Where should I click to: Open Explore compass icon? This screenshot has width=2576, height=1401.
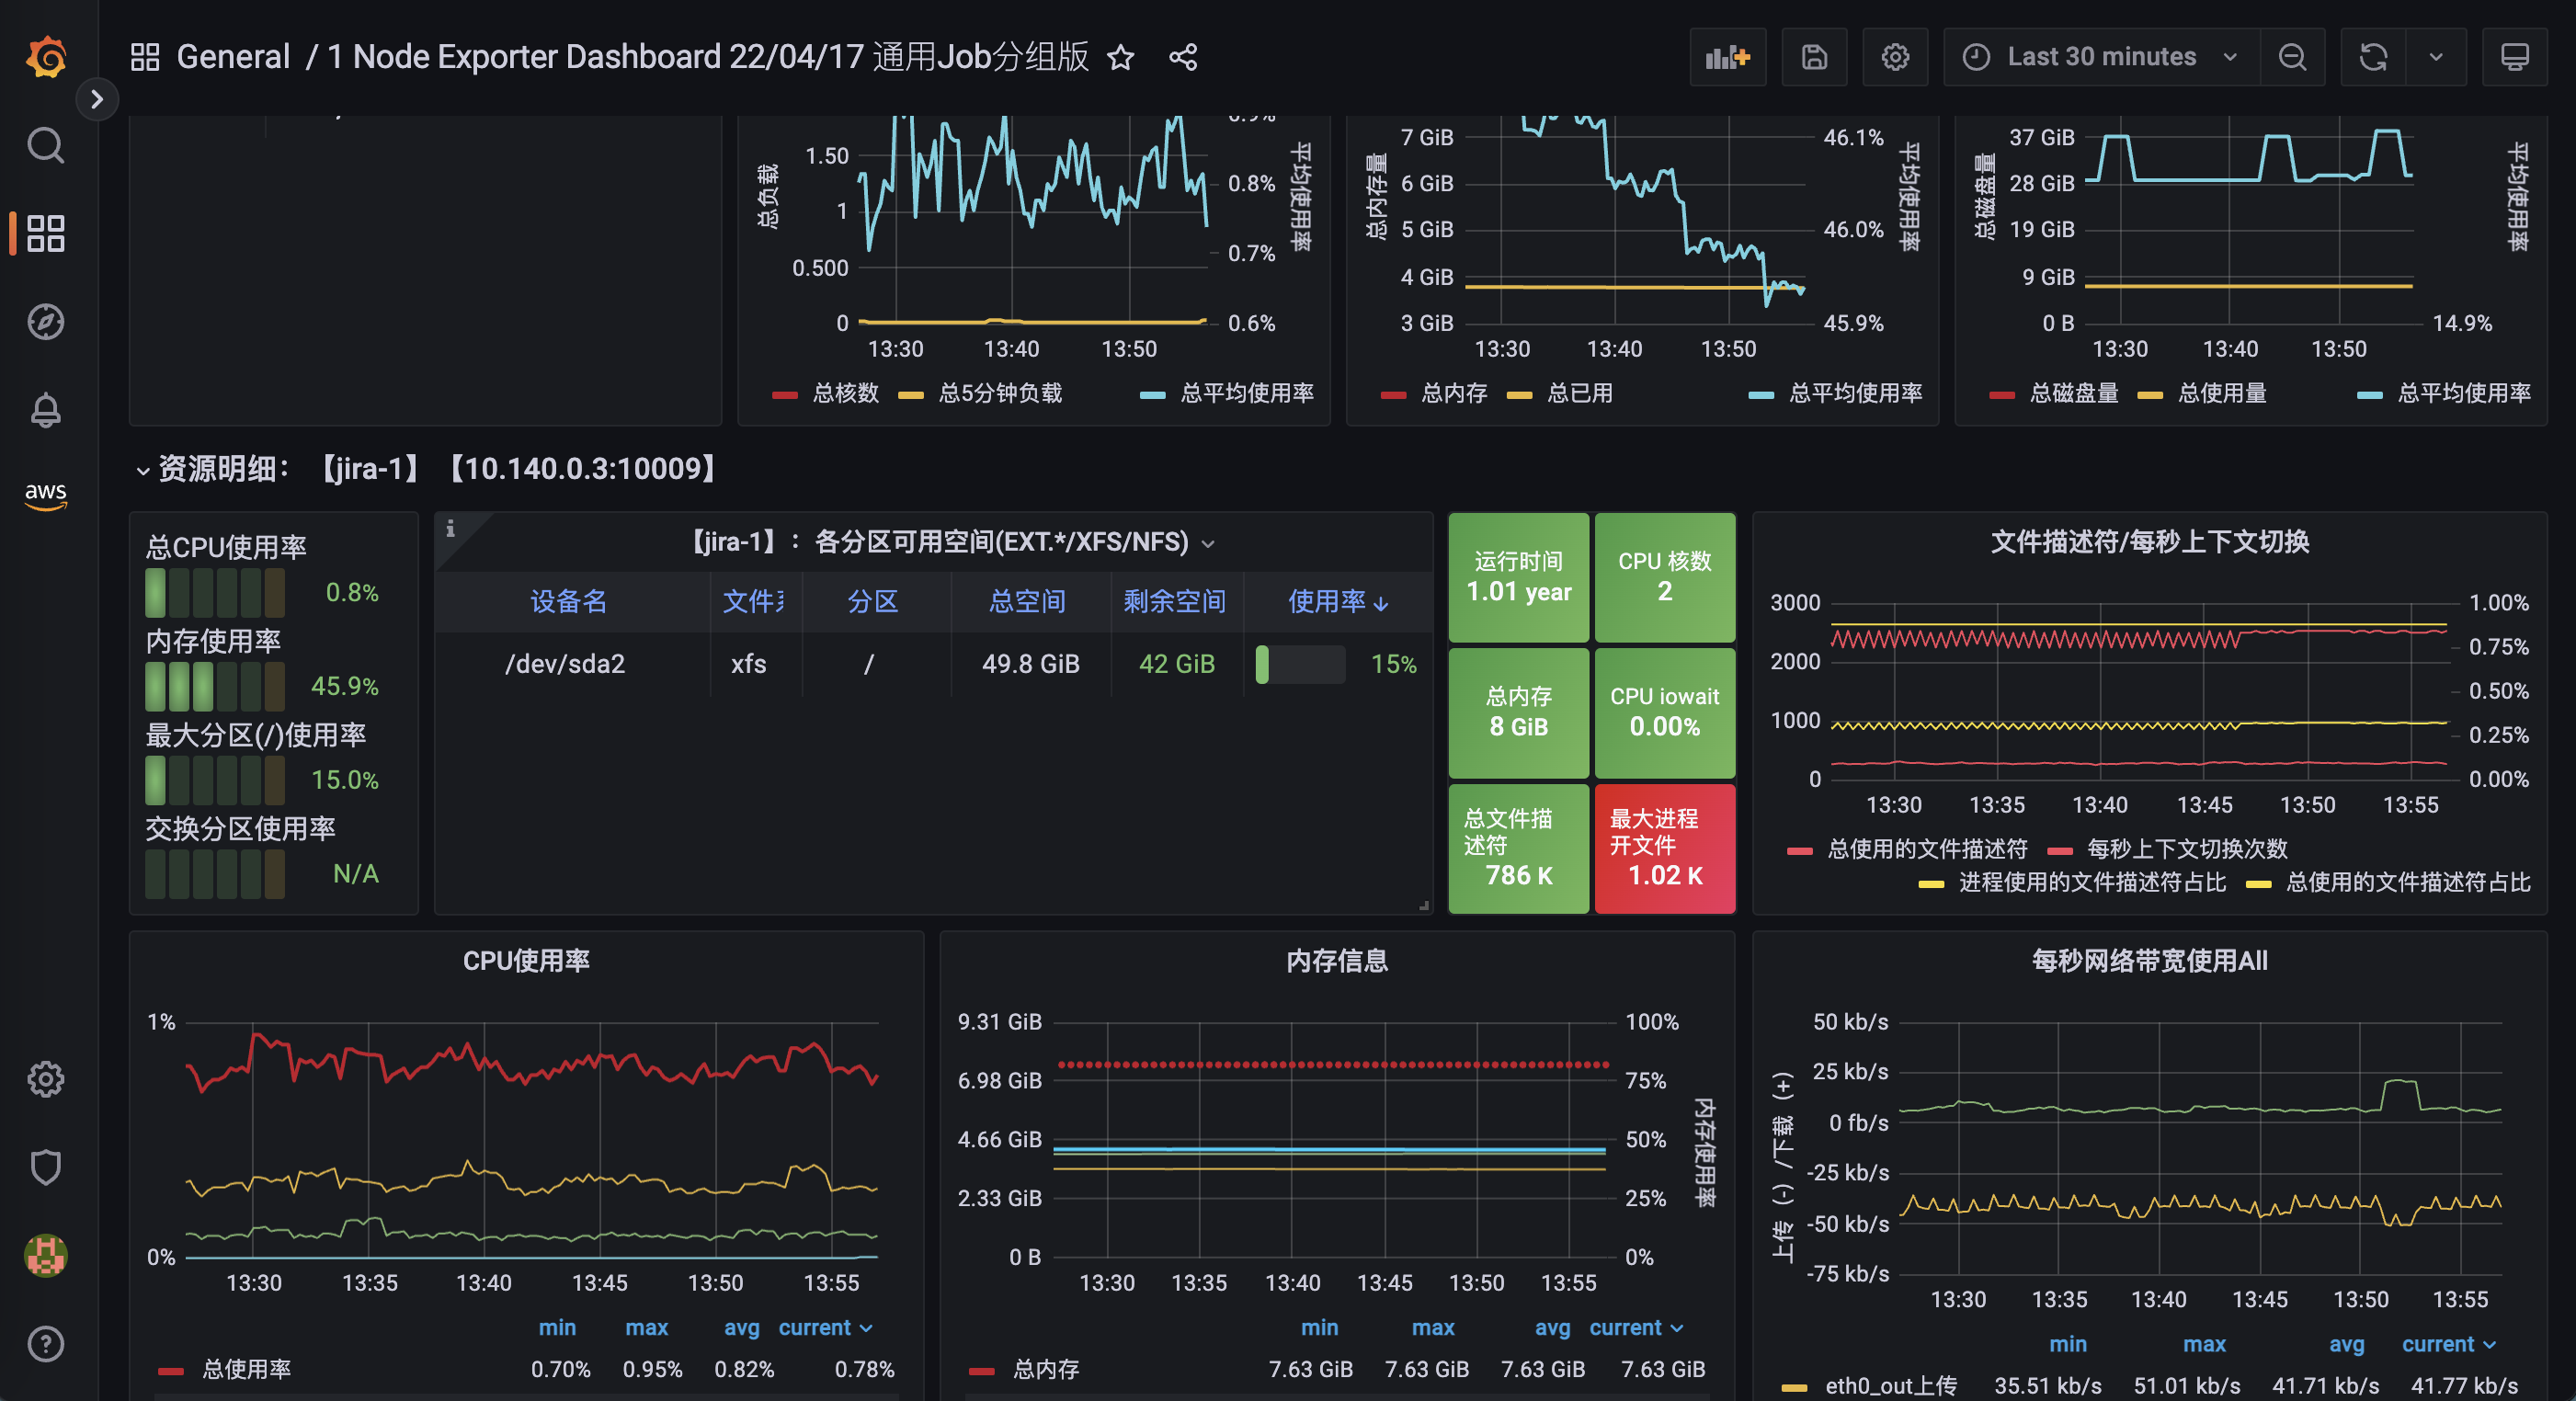(x=46, y=321)
